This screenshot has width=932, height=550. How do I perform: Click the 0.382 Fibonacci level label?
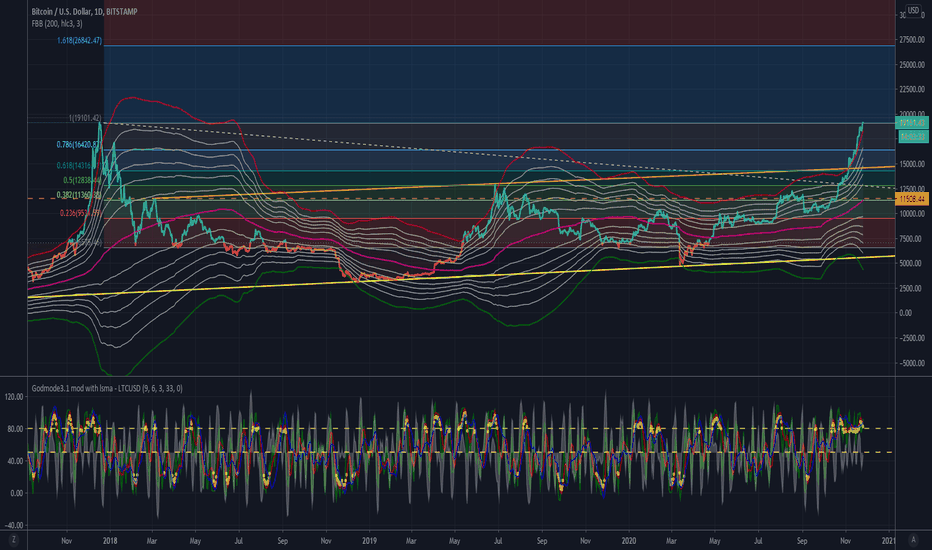click(x=79, y=195)
